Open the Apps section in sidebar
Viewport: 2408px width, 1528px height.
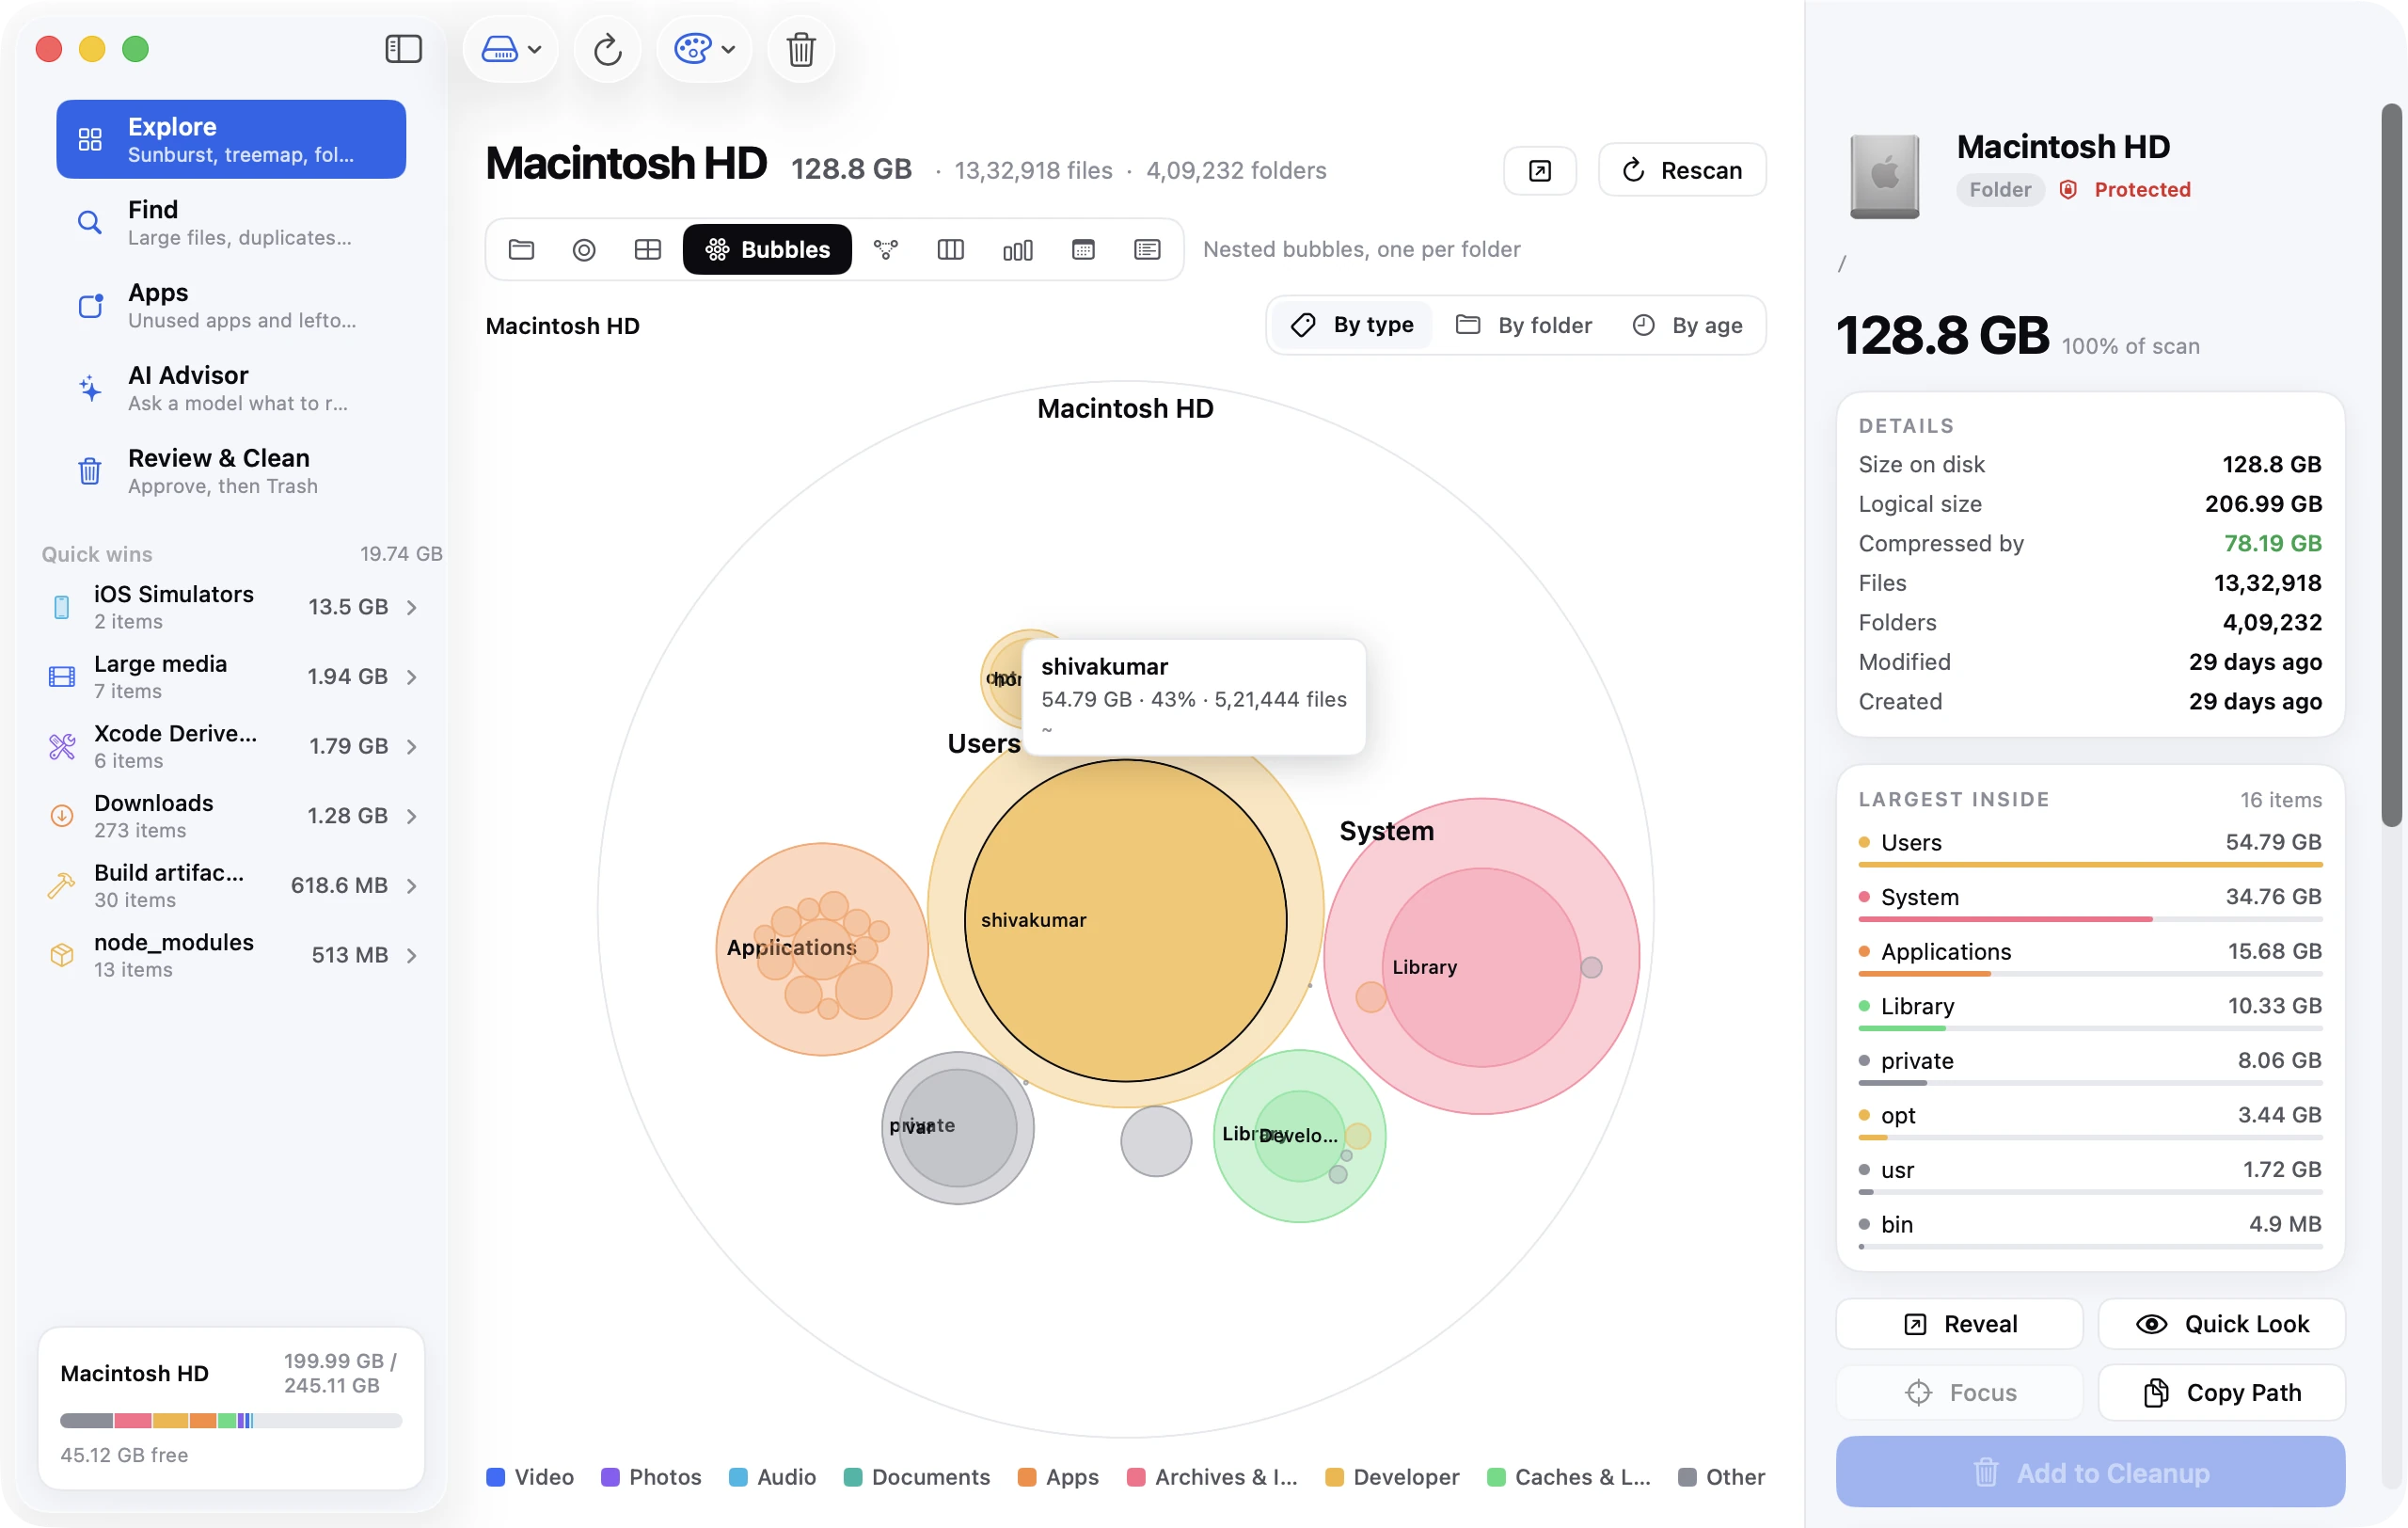[x=231, y=305]
